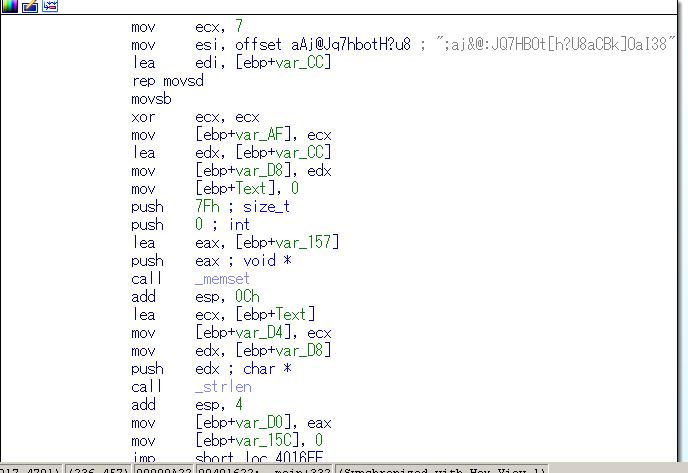The width and height of the screenshot is (688, 473).
Task: Highlight the var_157 operand
Action: 303,243
